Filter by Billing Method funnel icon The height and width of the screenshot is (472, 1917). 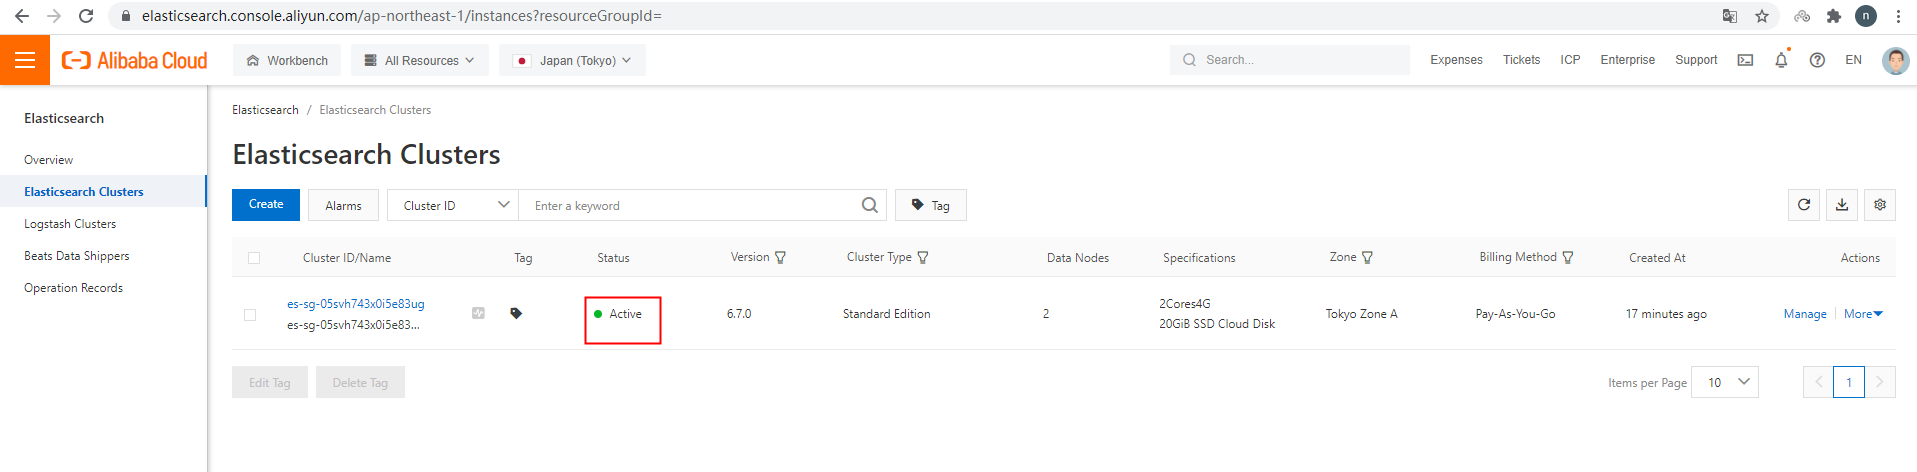pos(1568,258)
